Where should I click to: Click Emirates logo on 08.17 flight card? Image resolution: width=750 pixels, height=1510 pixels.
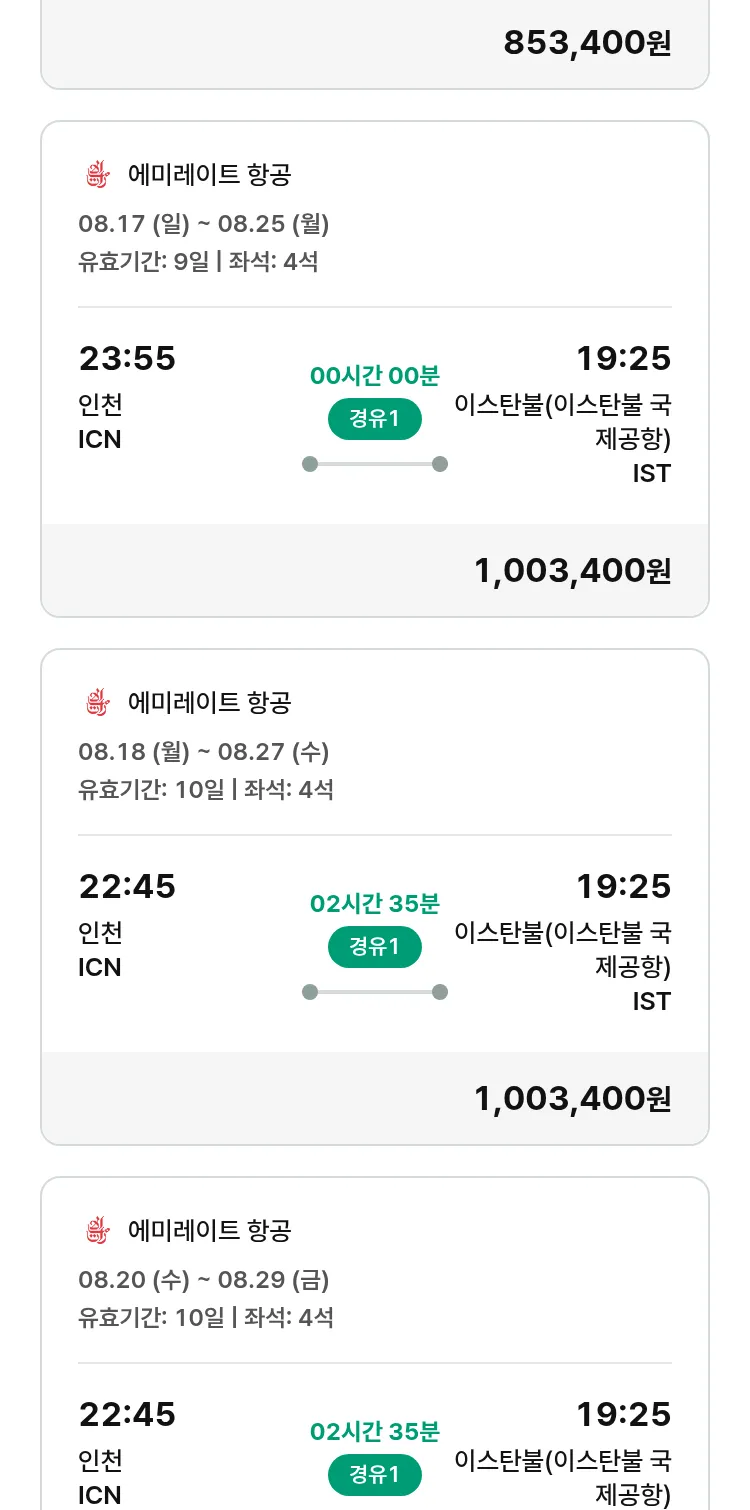point(96,175)
